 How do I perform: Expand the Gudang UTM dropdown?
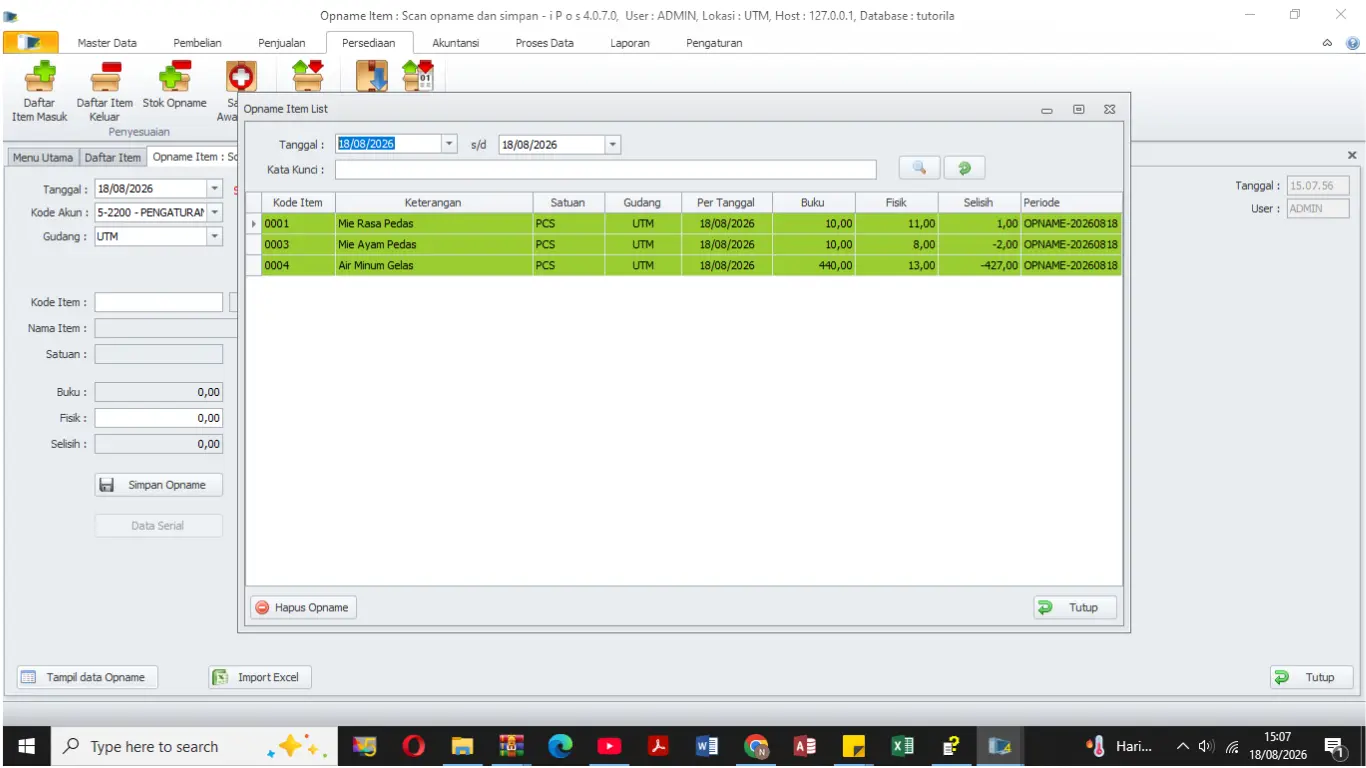click(214, 237)
